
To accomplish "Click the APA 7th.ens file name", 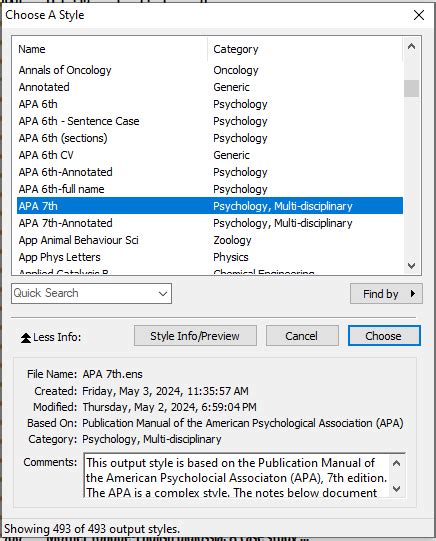I will 112,374.
